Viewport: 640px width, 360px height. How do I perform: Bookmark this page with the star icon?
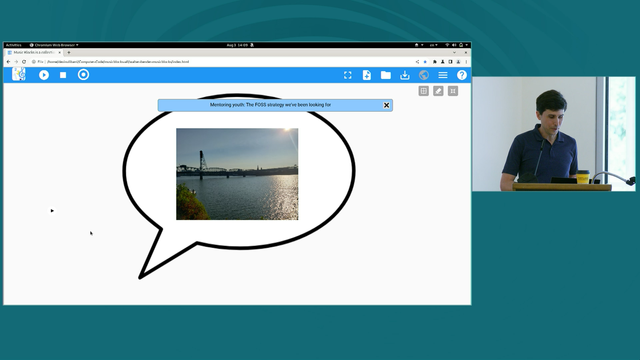coord(425,62)
